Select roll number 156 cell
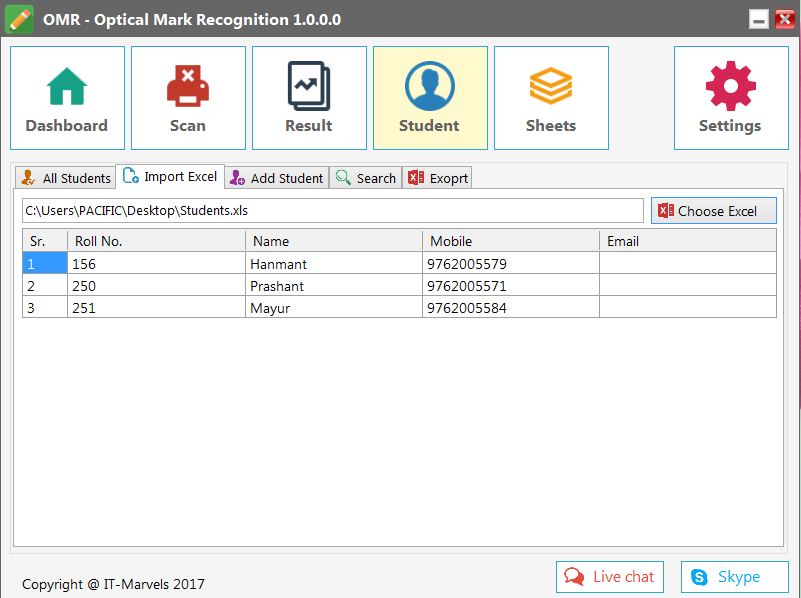This screenshot has width=801, height=598. pyautogui.click(x=156, y=263)
